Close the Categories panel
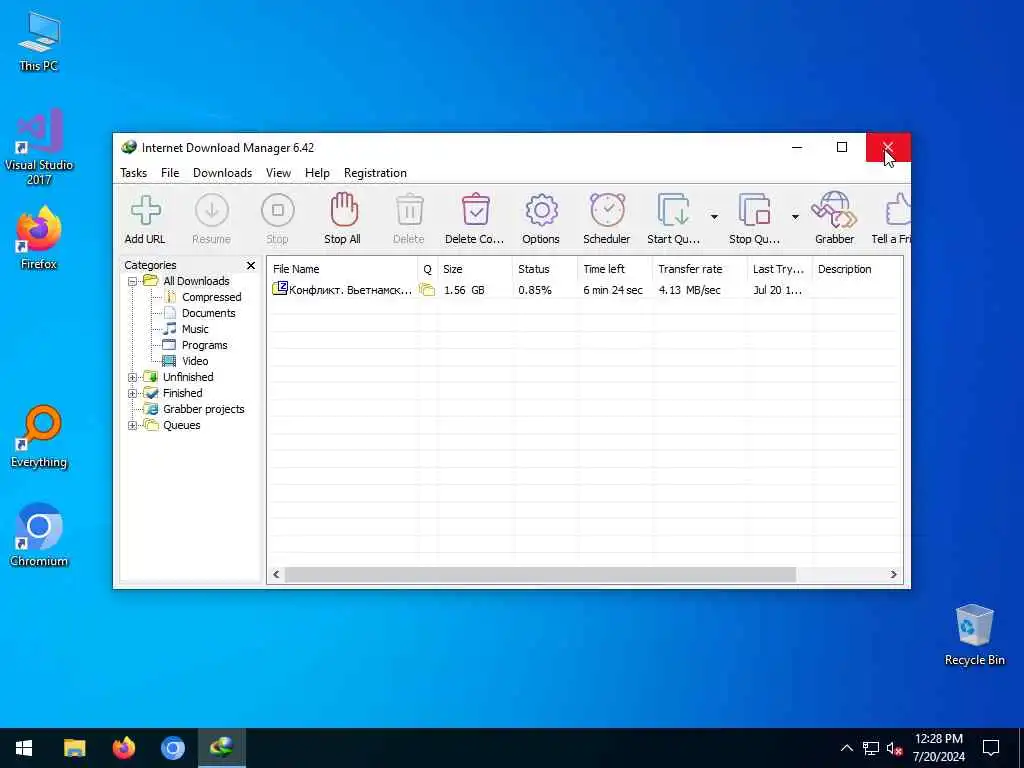Viewport: 1024px width, 768px height. pyautogui.click(x=251, y=265)
